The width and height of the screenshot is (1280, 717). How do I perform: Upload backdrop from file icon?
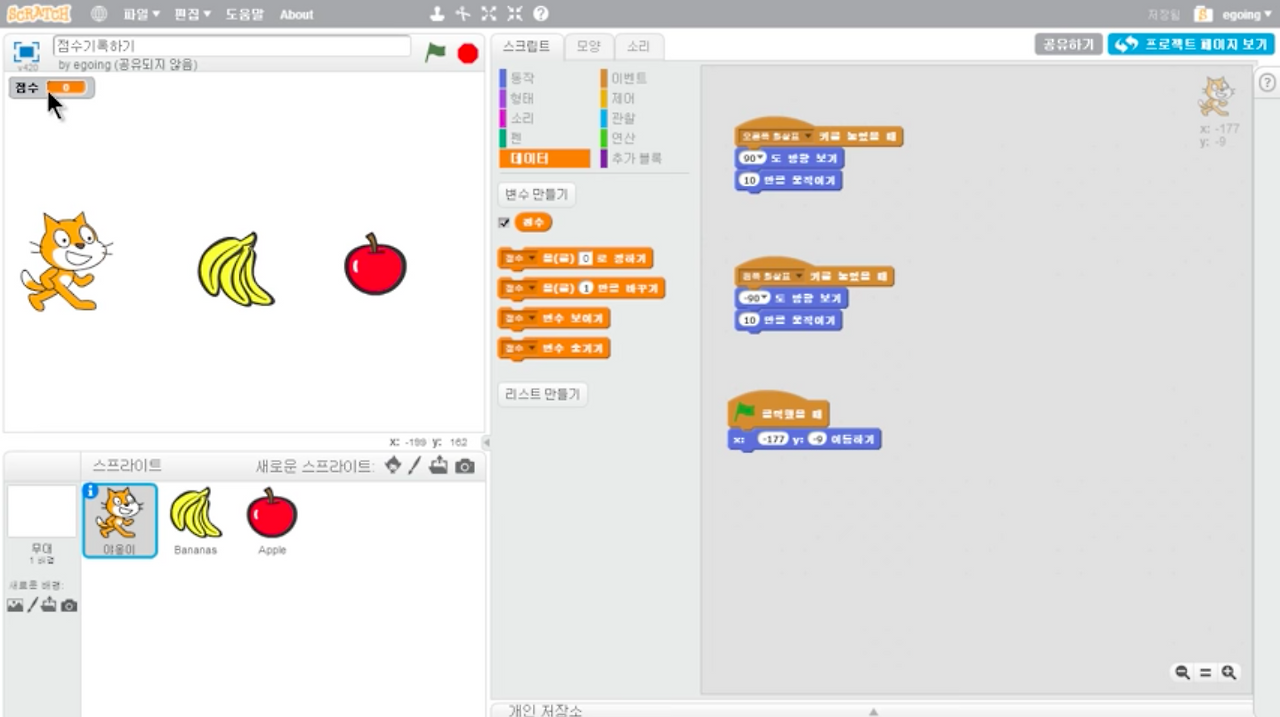[x=49, y=605]
